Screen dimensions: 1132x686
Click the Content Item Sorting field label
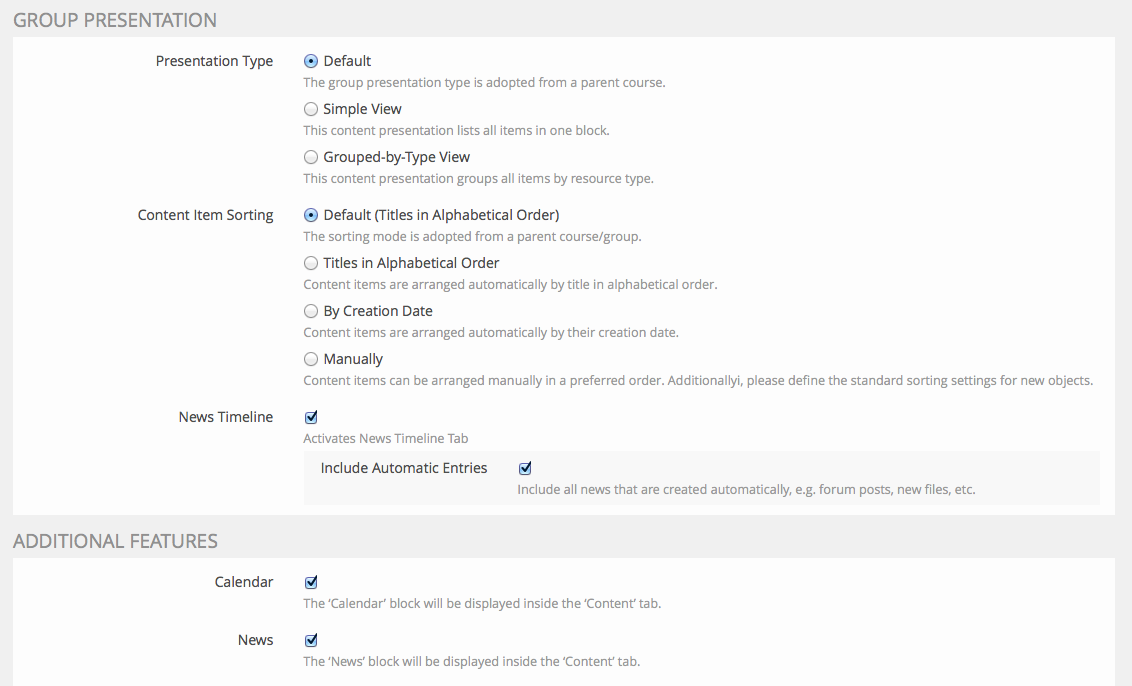tap(205, 215)
